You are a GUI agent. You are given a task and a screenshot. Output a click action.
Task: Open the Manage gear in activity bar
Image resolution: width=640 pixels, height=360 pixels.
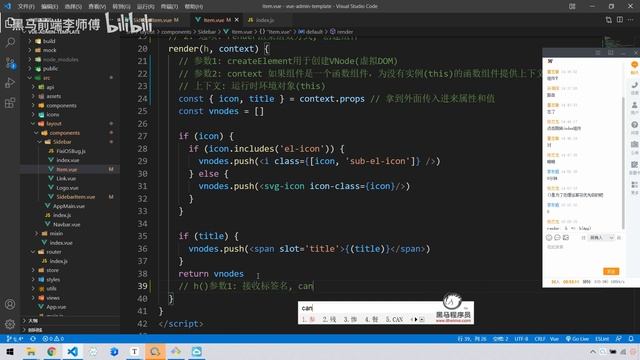(10, 324)
